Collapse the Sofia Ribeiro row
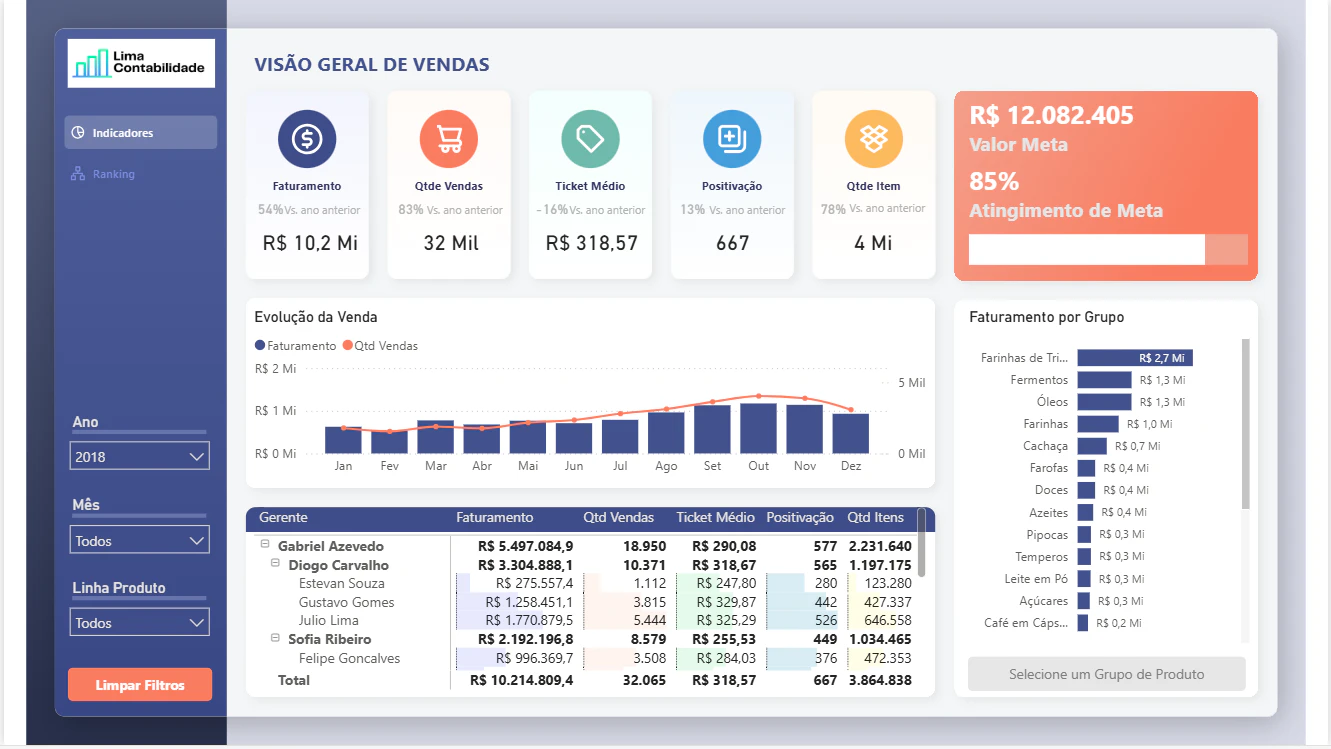This screenshot has height=749, width=1331. [x=275, y=638]
